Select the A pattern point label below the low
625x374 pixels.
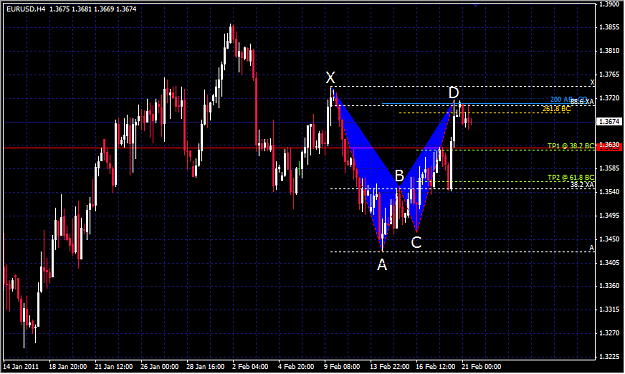(382, 264)
